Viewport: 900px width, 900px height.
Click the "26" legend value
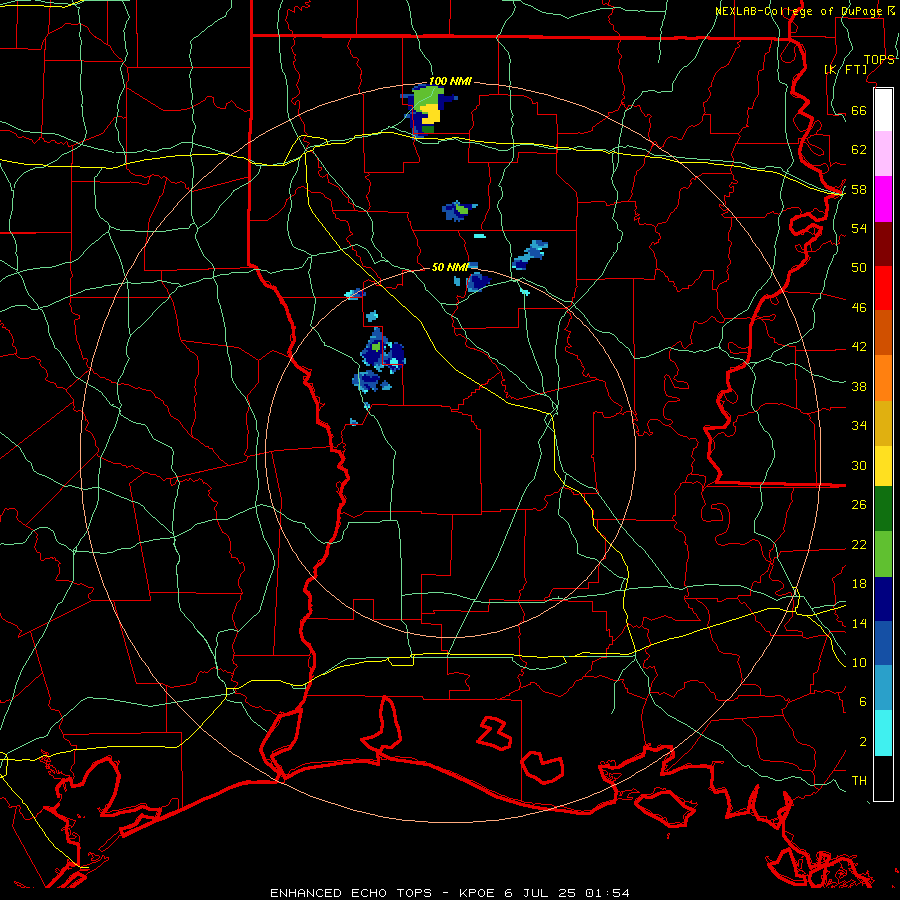point(859,505)
